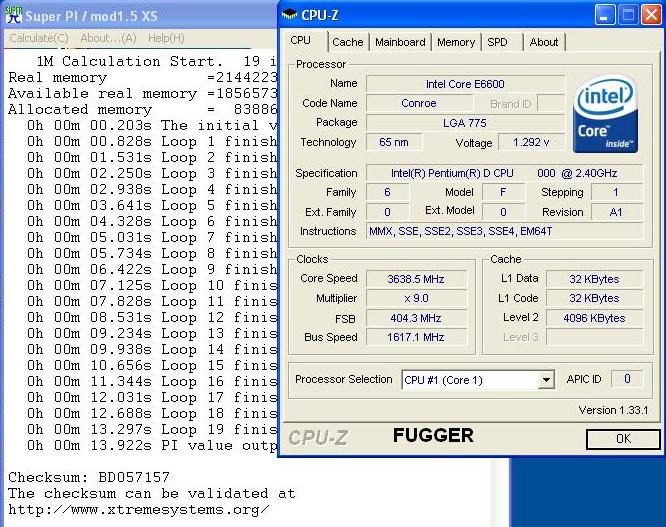Close the CPU-Z window

tap(651, 14)
